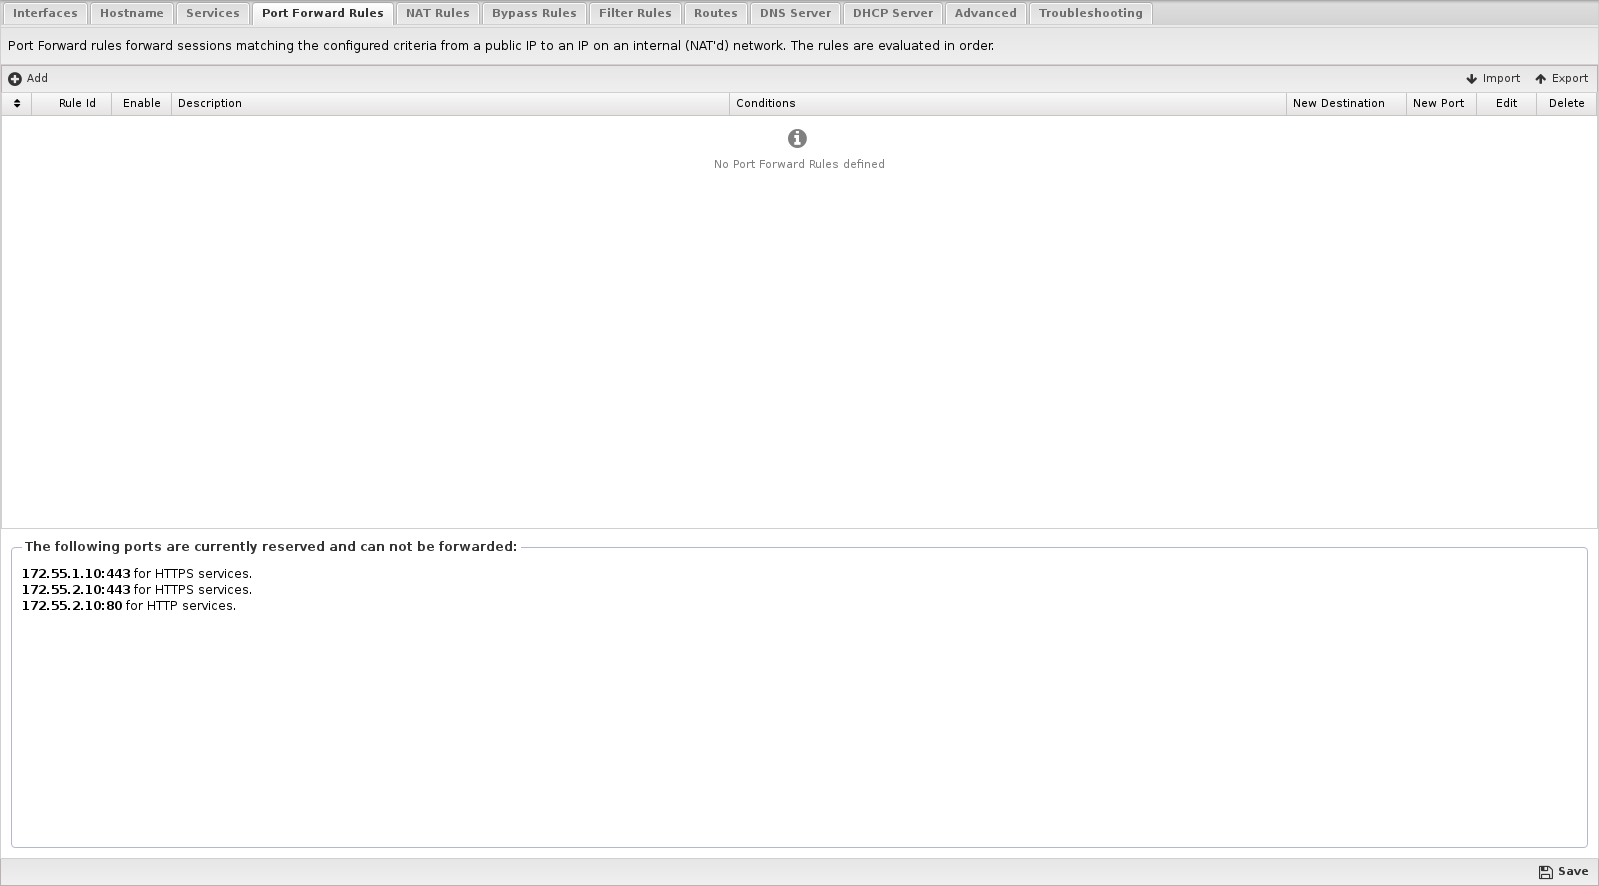Select reserved entry 172.55.1.10:443 for HTTPS
Screen dimensions: 1599x886
pos(137,574)
